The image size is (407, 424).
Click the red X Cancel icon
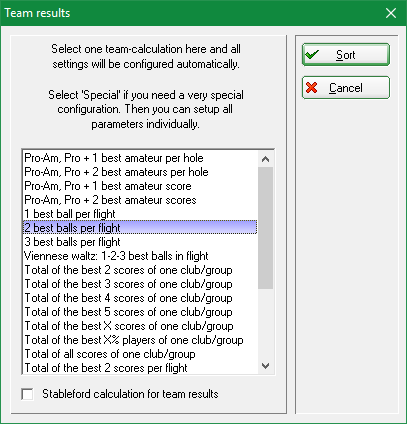pyautogui.click(x=312, y=88)
